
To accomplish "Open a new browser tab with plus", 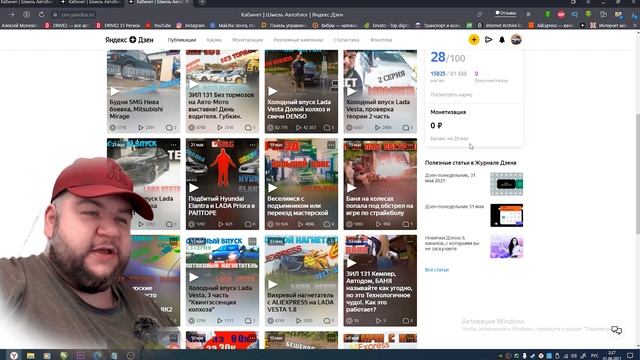I will [x=202, y=2].
